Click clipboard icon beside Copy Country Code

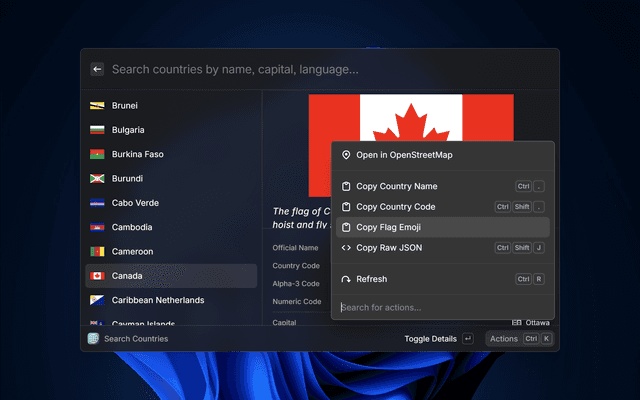point(346,207)
